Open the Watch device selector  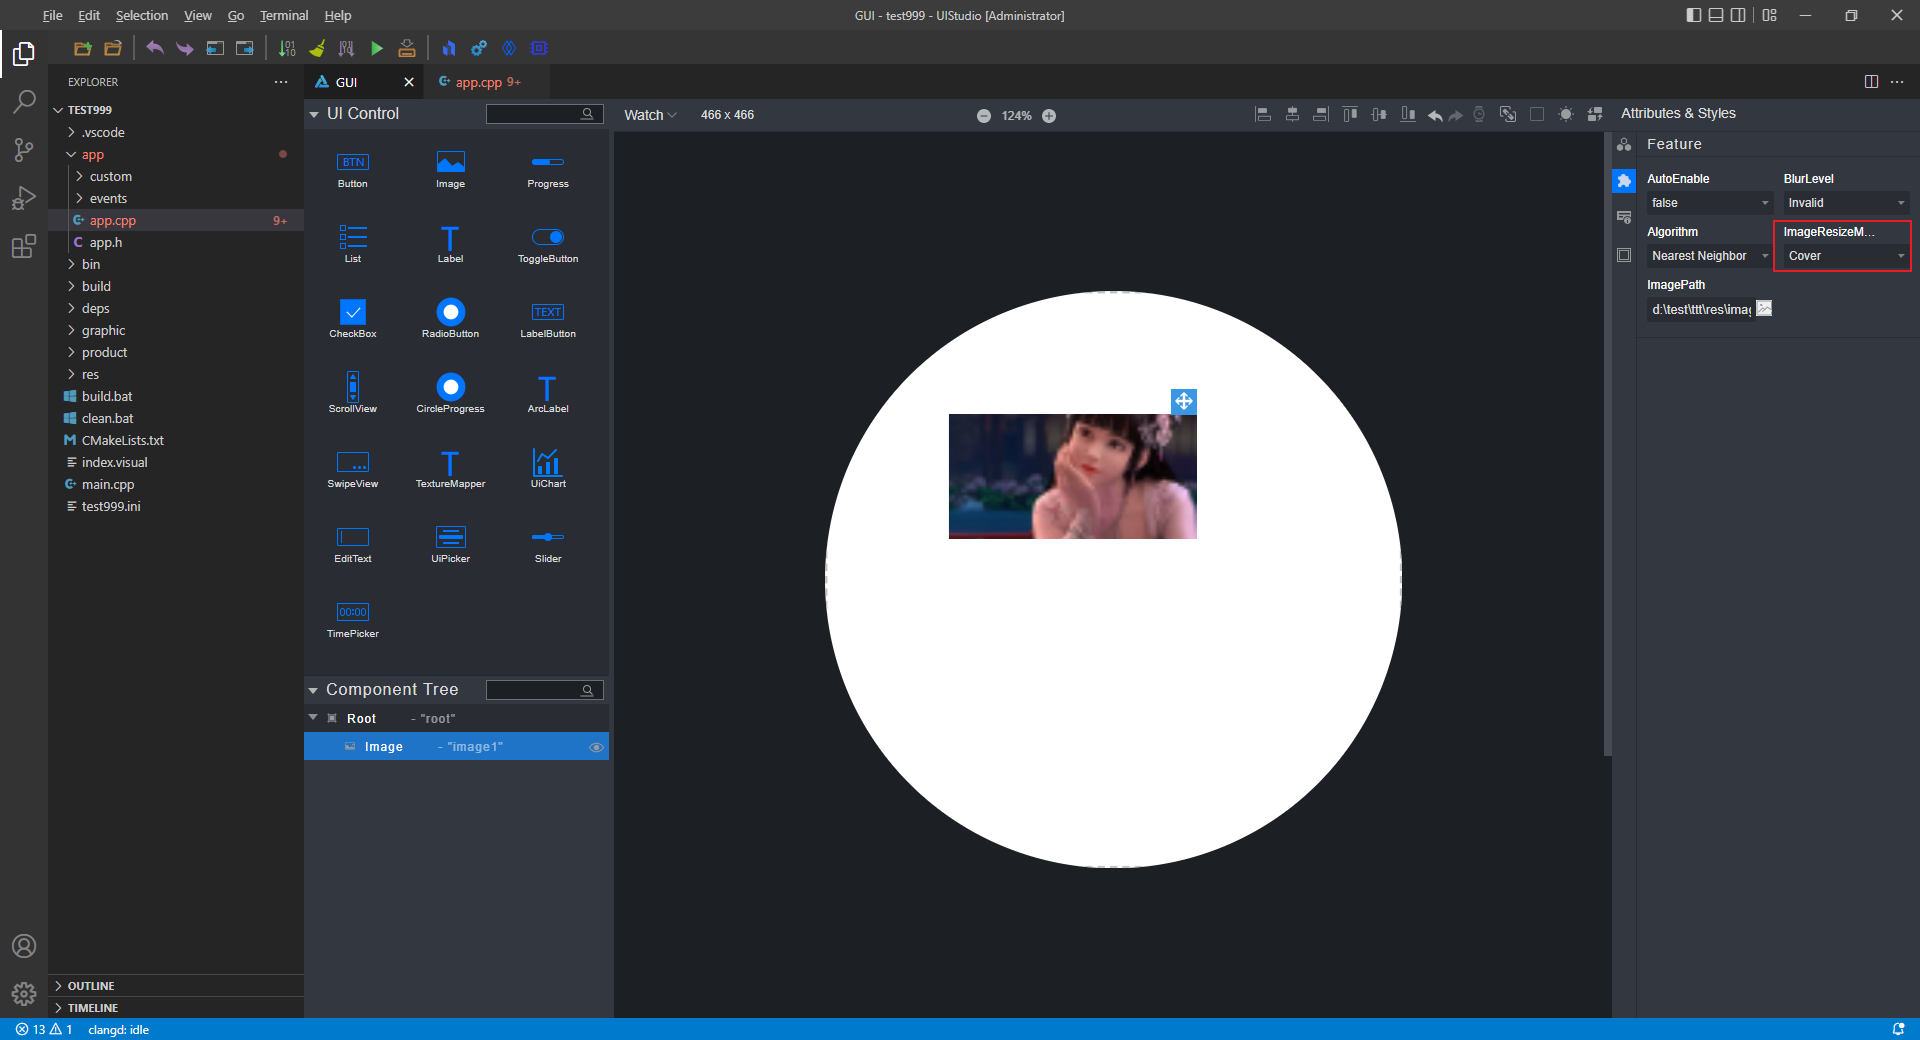click(x=650, y=115)
